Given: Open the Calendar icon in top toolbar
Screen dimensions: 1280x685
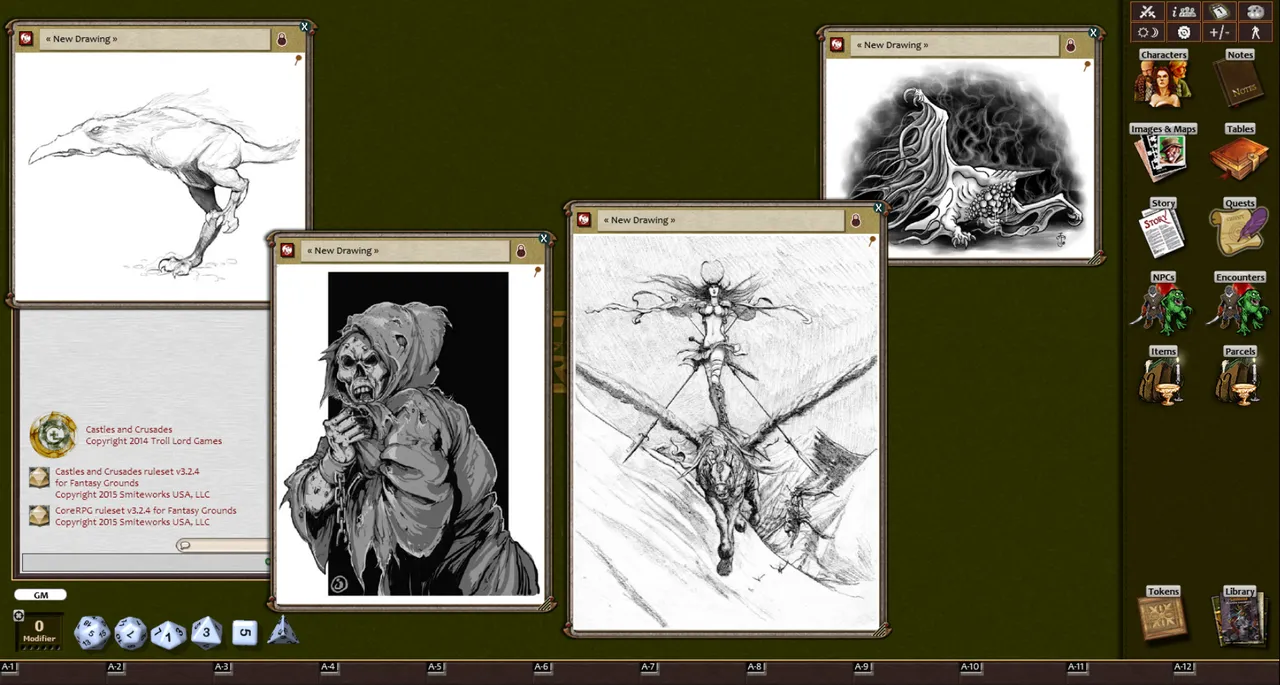Looking at the screenshot, I should [x=1219, y=12].
